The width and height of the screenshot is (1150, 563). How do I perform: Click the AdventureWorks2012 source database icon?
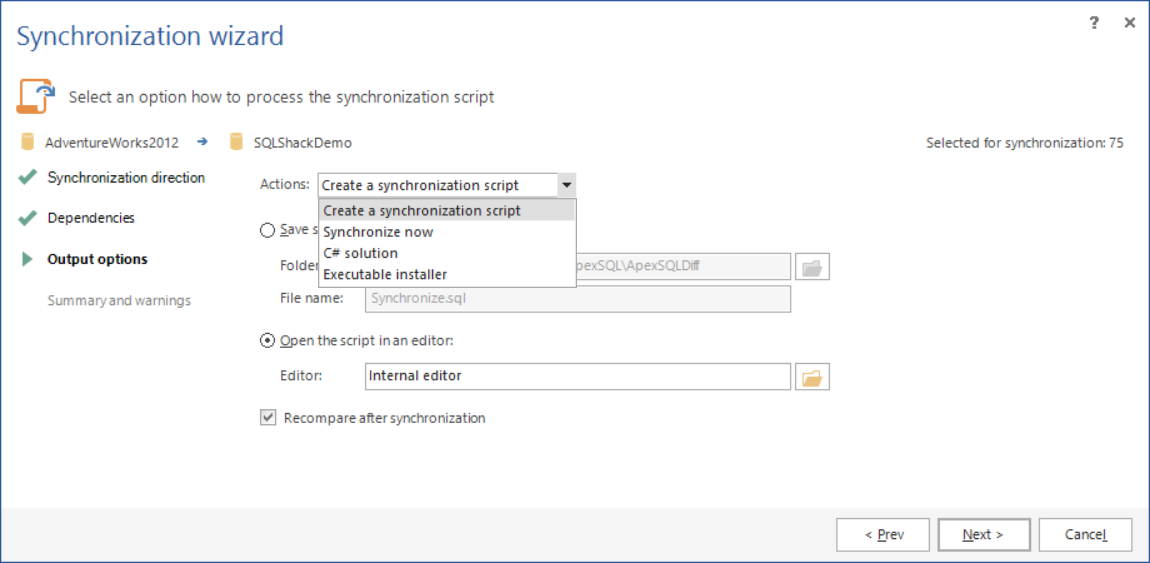[28, 142]
